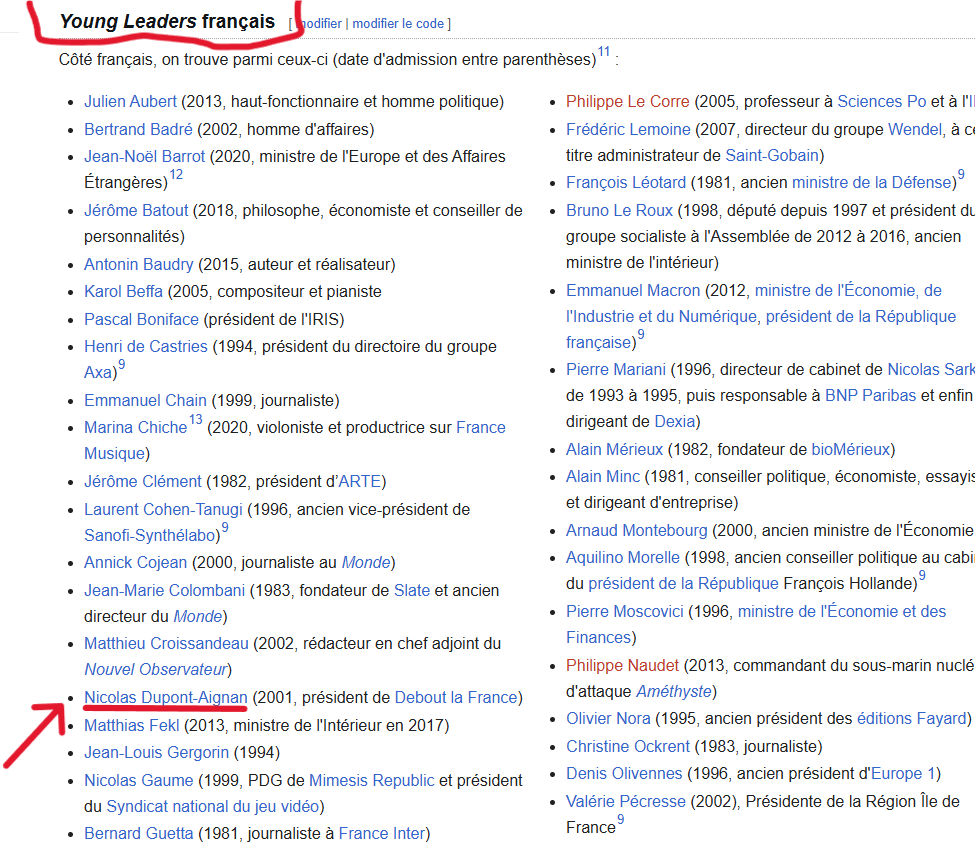The width and height of the screenshot is (975, 842).
Task: Open the BNP Paribas link
Action: click(x=871, y=395)
